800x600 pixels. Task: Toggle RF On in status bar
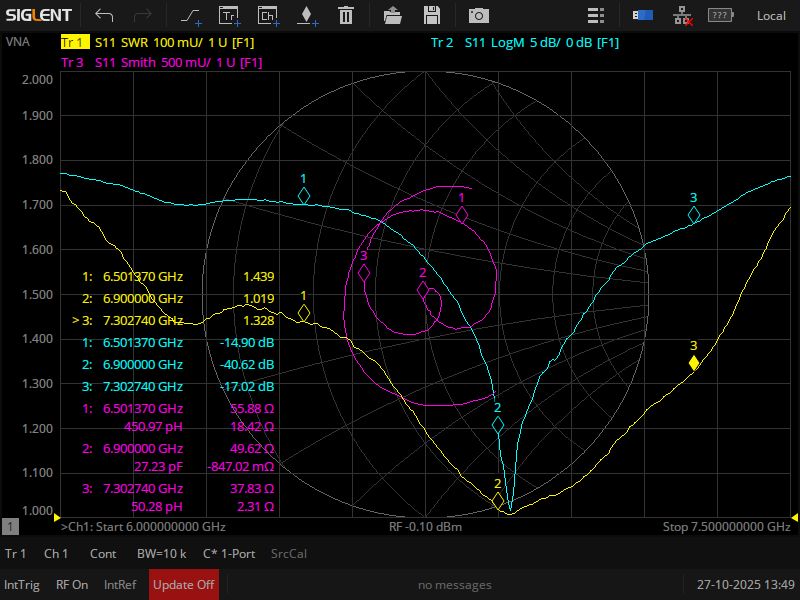[x=72, y=585]
